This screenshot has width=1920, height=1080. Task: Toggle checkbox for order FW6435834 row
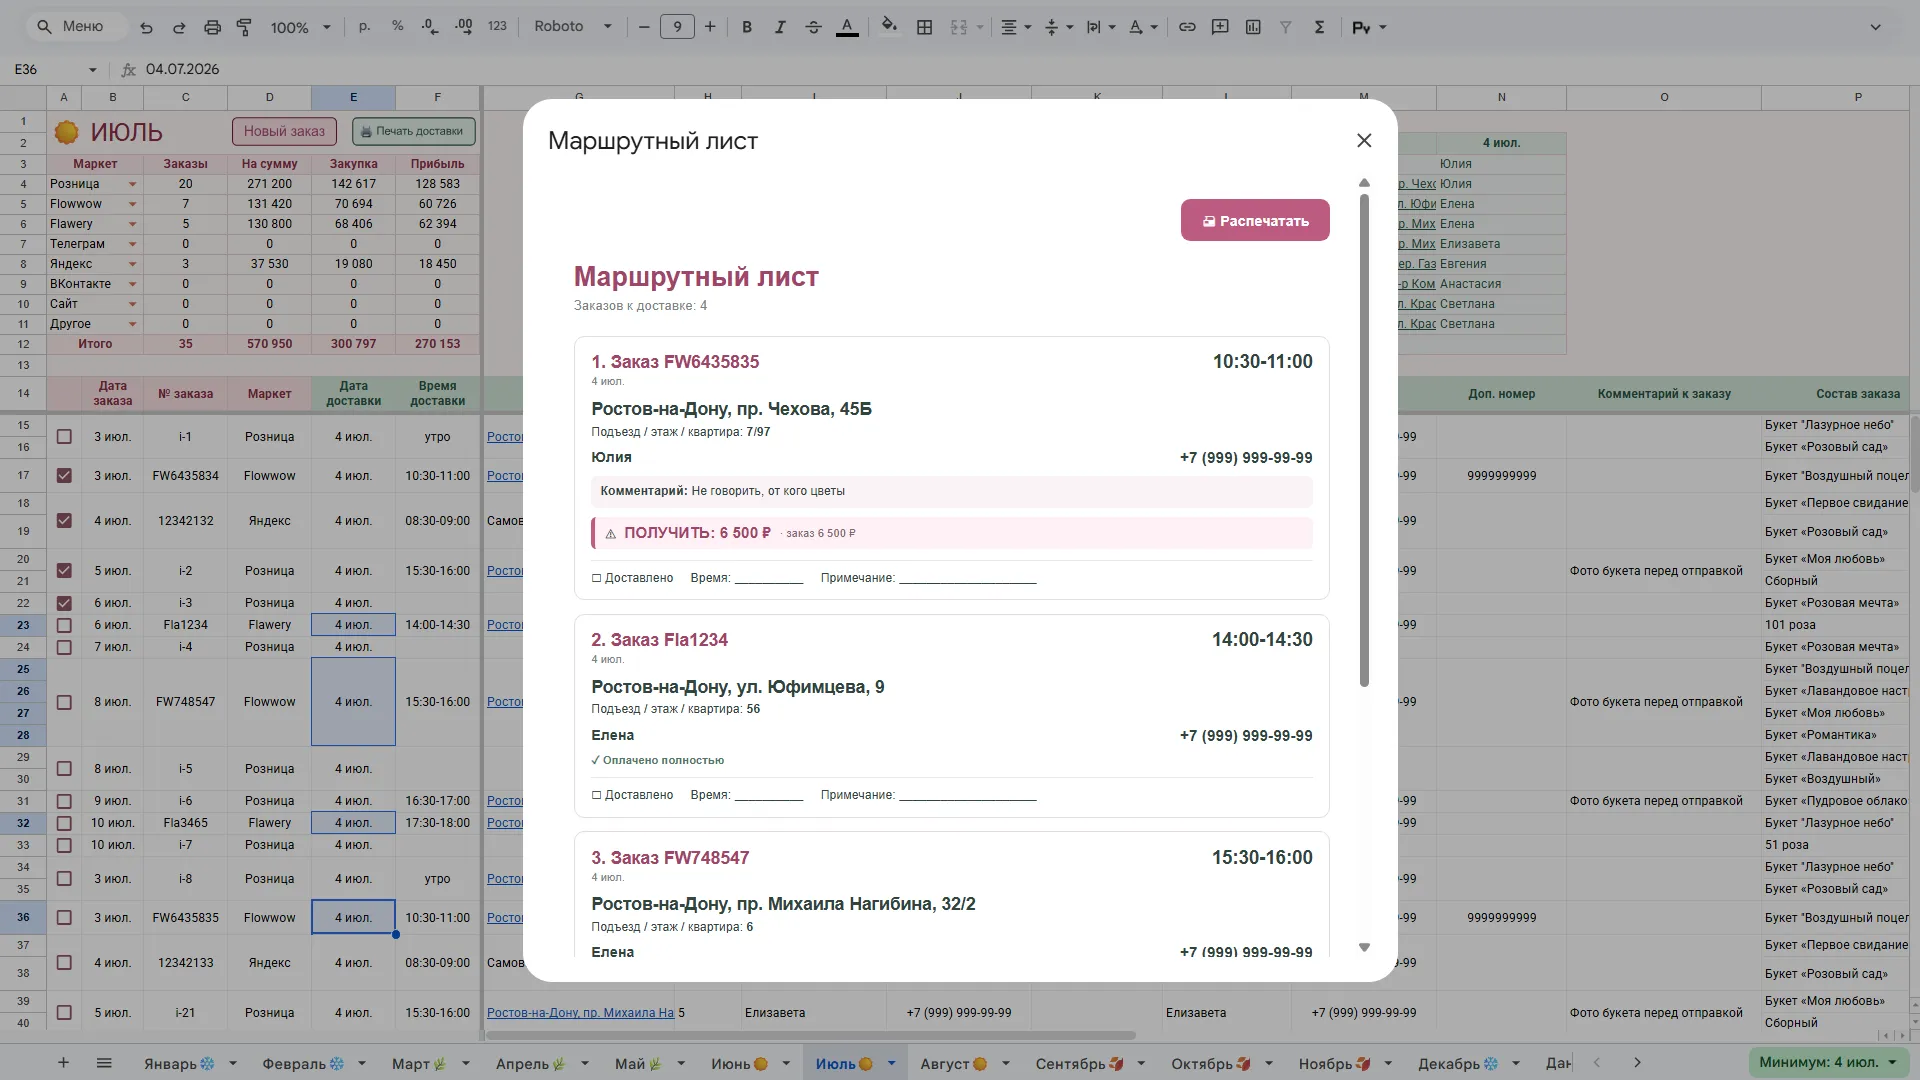point(64,476)
